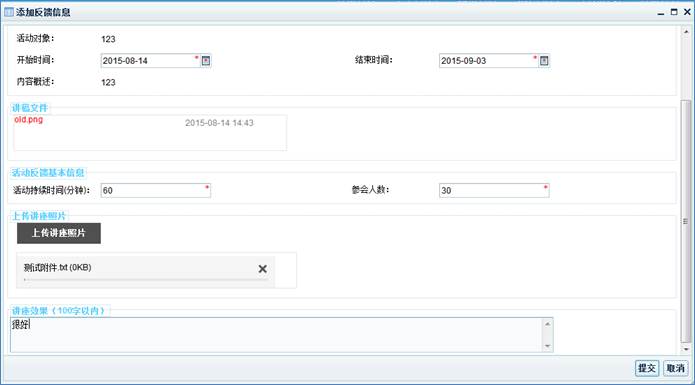Click the 上传讲座照片 upload button
This screenshot has height=385, width=695.
pos(59,233)
